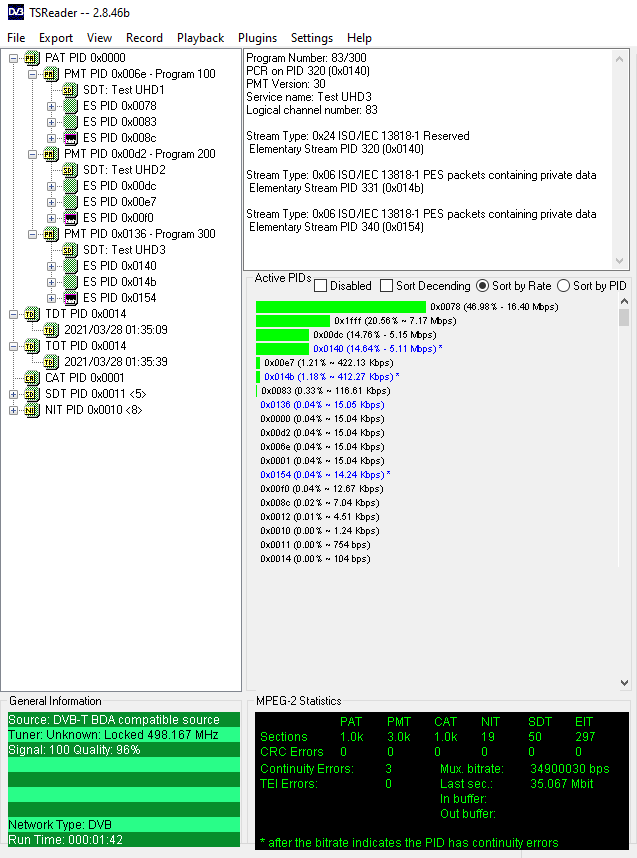Click the NIT PID 0x0010 table icon
This screenshot has width=637, height=858.
click(32, 410)
